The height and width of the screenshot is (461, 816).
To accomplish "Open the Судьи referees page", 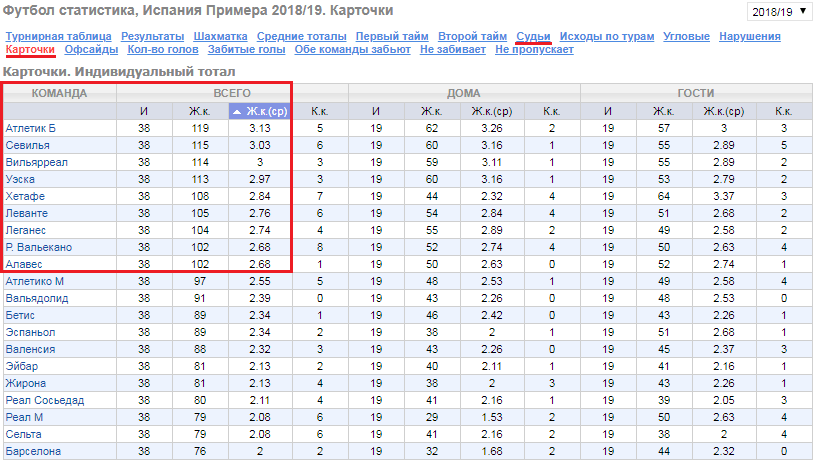I will (x=533, y=36).
